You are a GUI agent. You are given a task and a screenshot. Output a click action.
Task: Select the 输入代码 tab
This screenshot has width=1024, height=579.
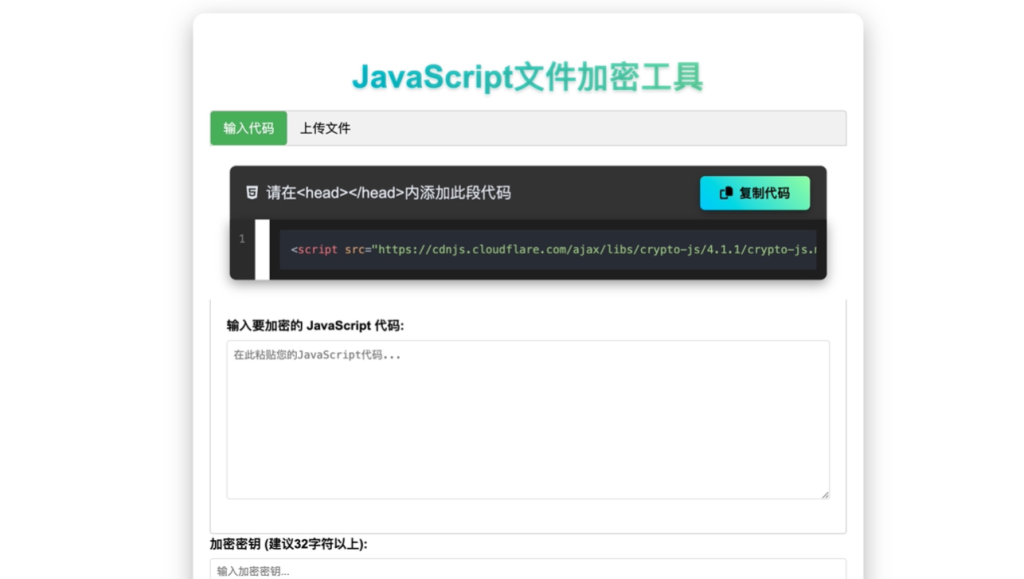click(x=248, y=128)
